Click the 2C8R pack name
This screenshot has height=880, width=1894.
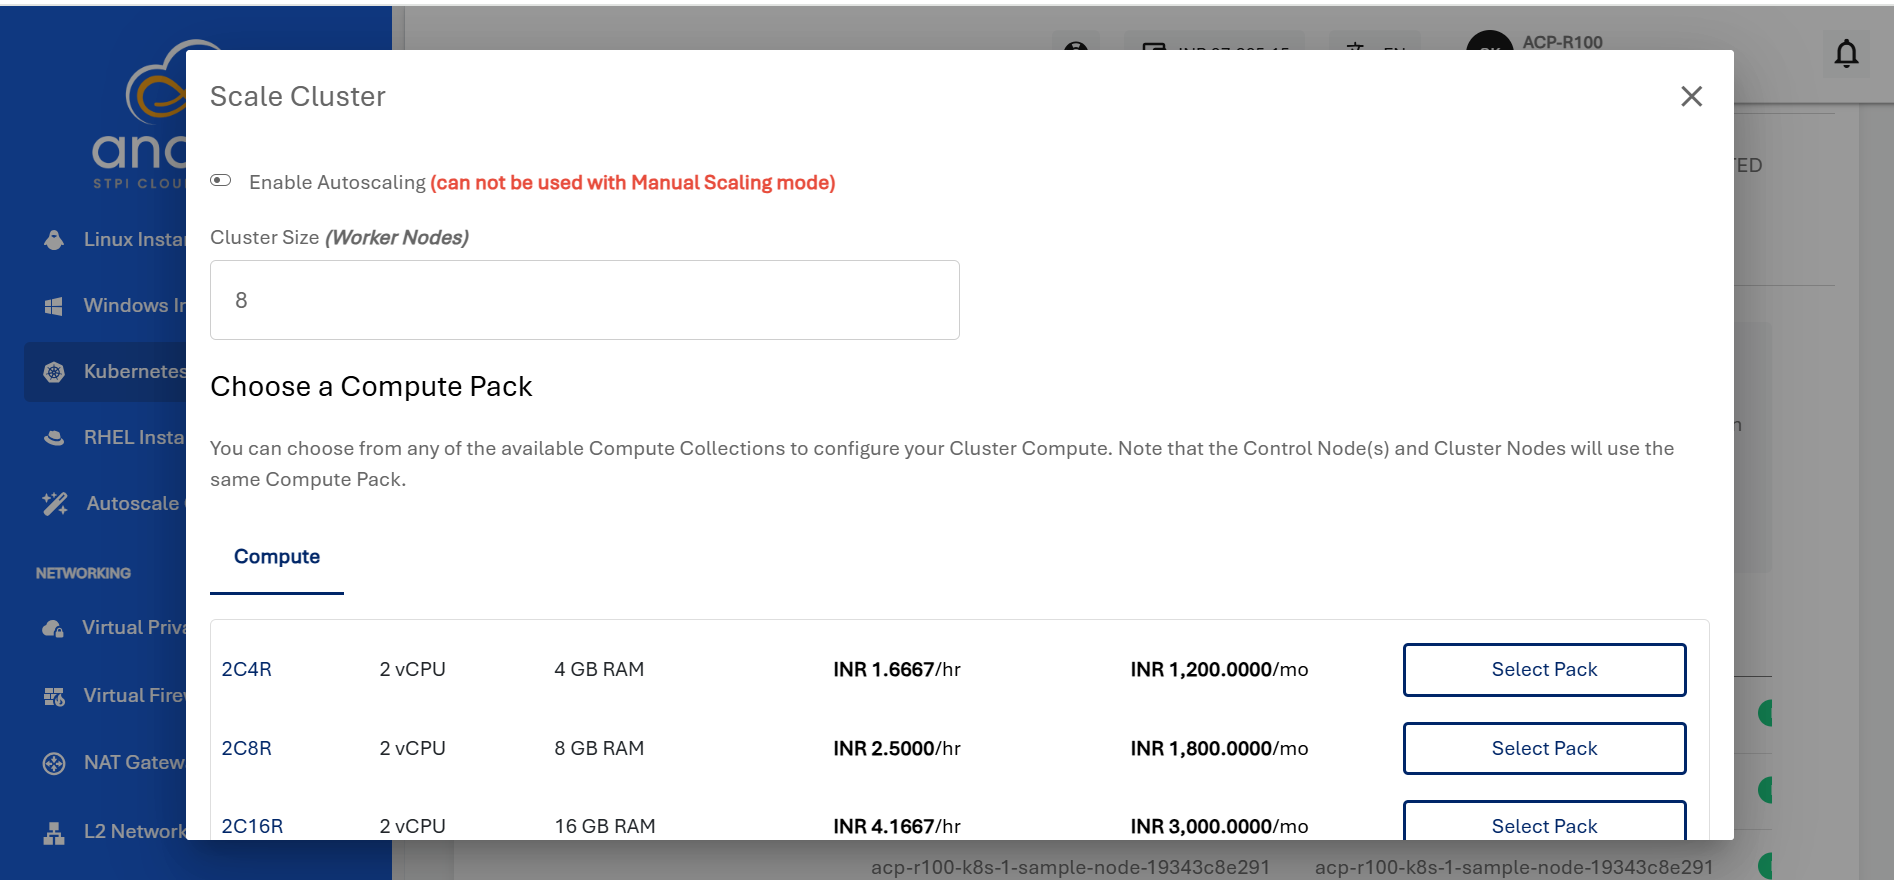click(246, 748)
